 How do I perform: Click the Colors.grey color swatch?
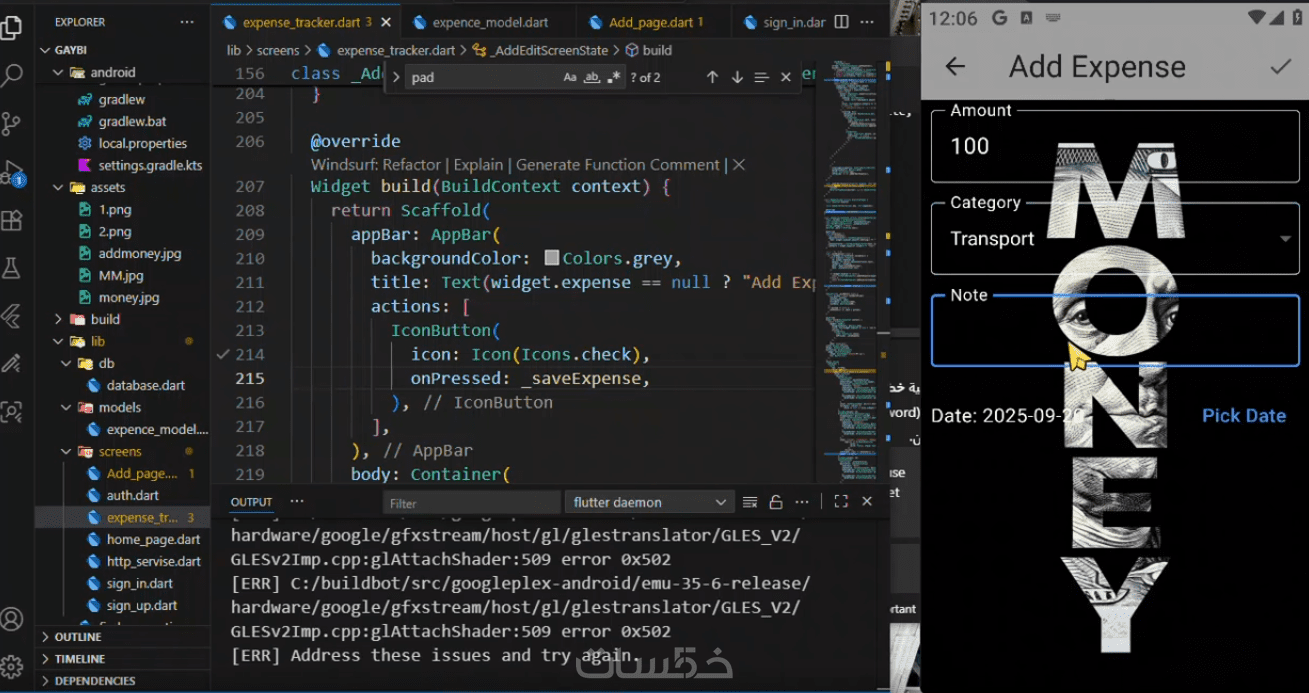(x=552, y=258)
